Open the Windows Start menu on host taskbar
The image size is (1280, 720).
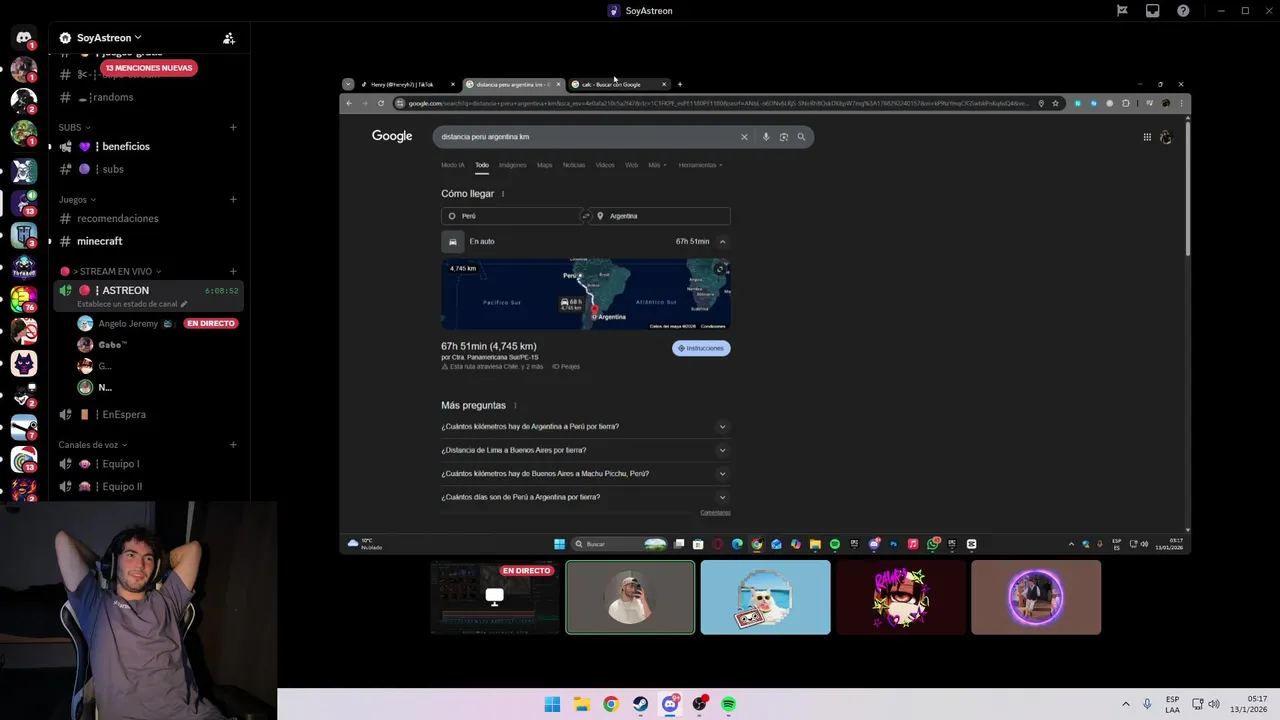click(x=552, y=704)
